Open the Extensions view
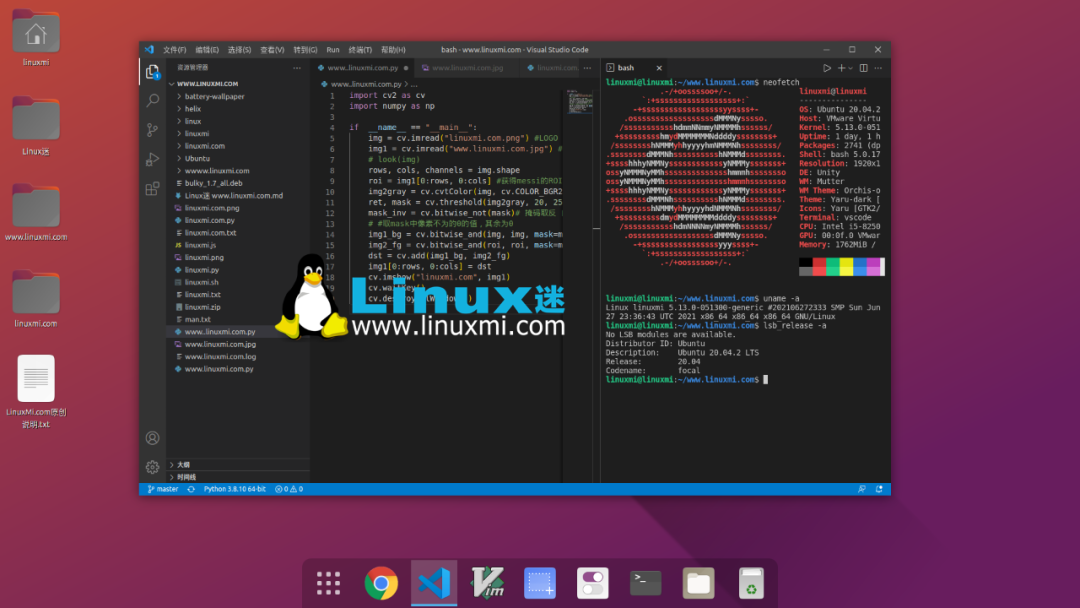Screen dimensions: 1080x608 152,188
